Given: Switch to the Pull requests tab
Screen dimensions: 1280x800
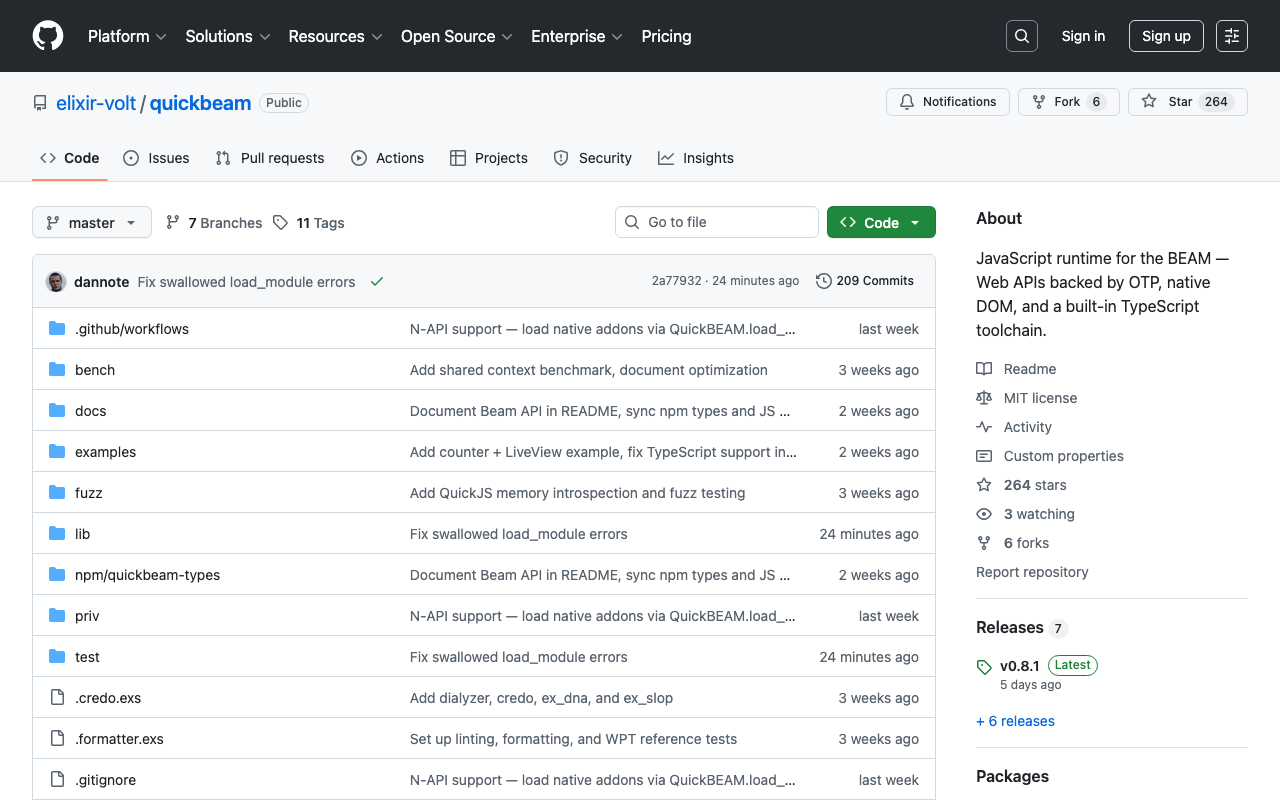Looking at the screenshot, I should [269, 158].
